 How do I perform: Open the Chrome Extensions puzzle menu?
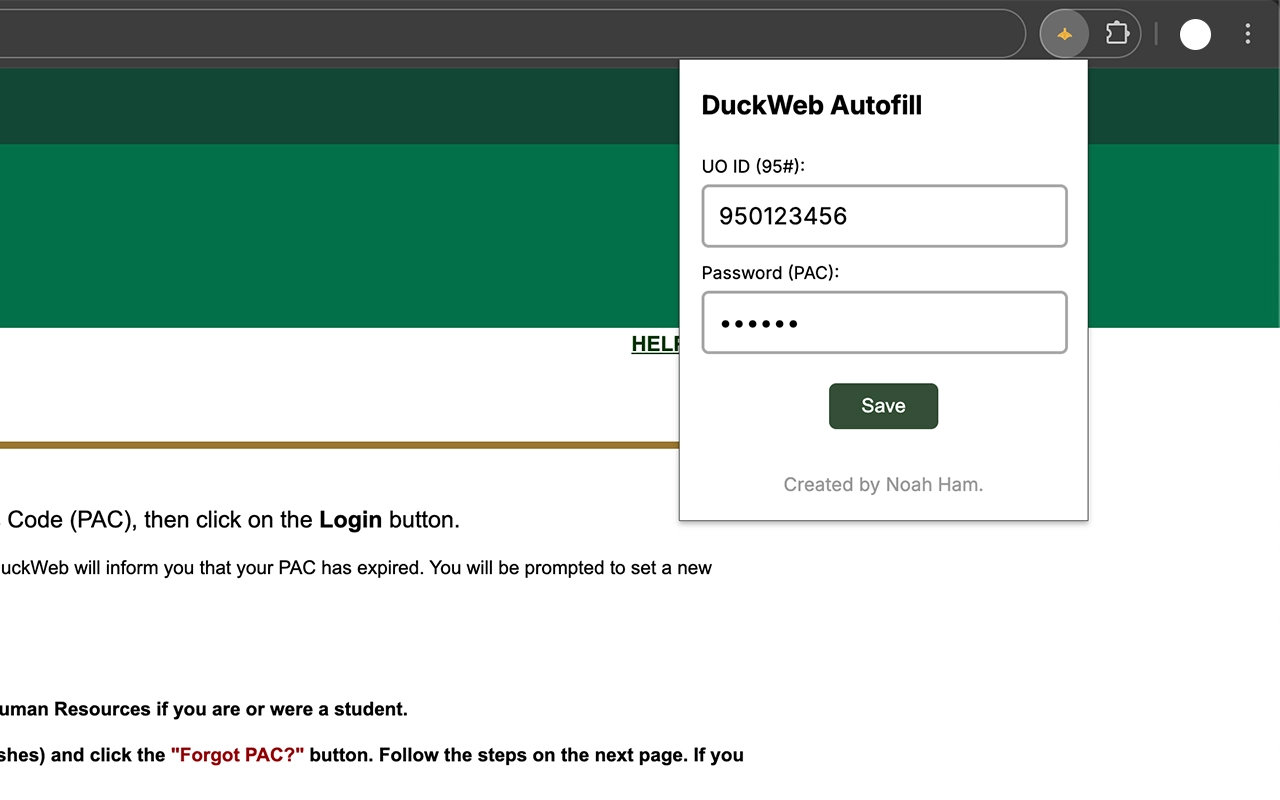[1116, 34]
